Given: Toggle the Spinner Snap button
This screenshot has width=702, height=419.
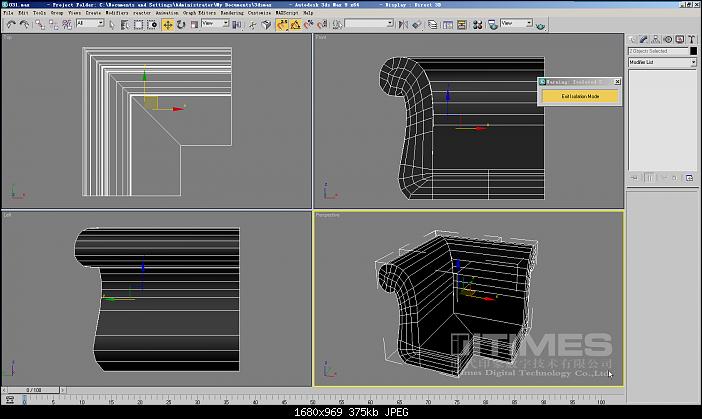Looking at the screenshot, I should click(322, 25).
